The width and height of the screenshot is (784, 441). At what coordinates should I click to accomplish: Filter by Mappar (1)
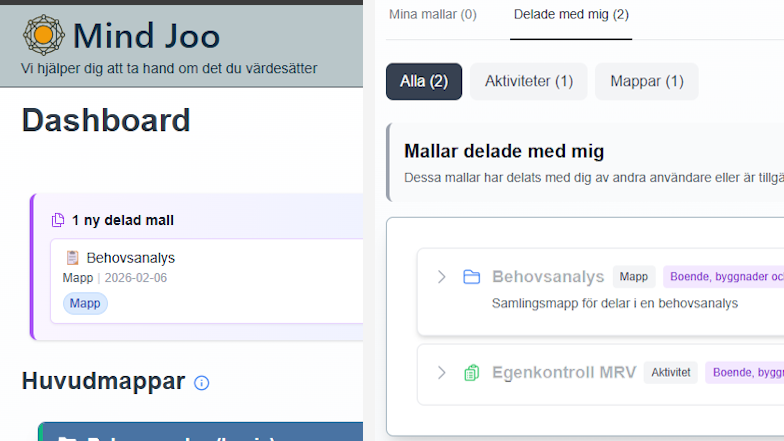point(646,82)
